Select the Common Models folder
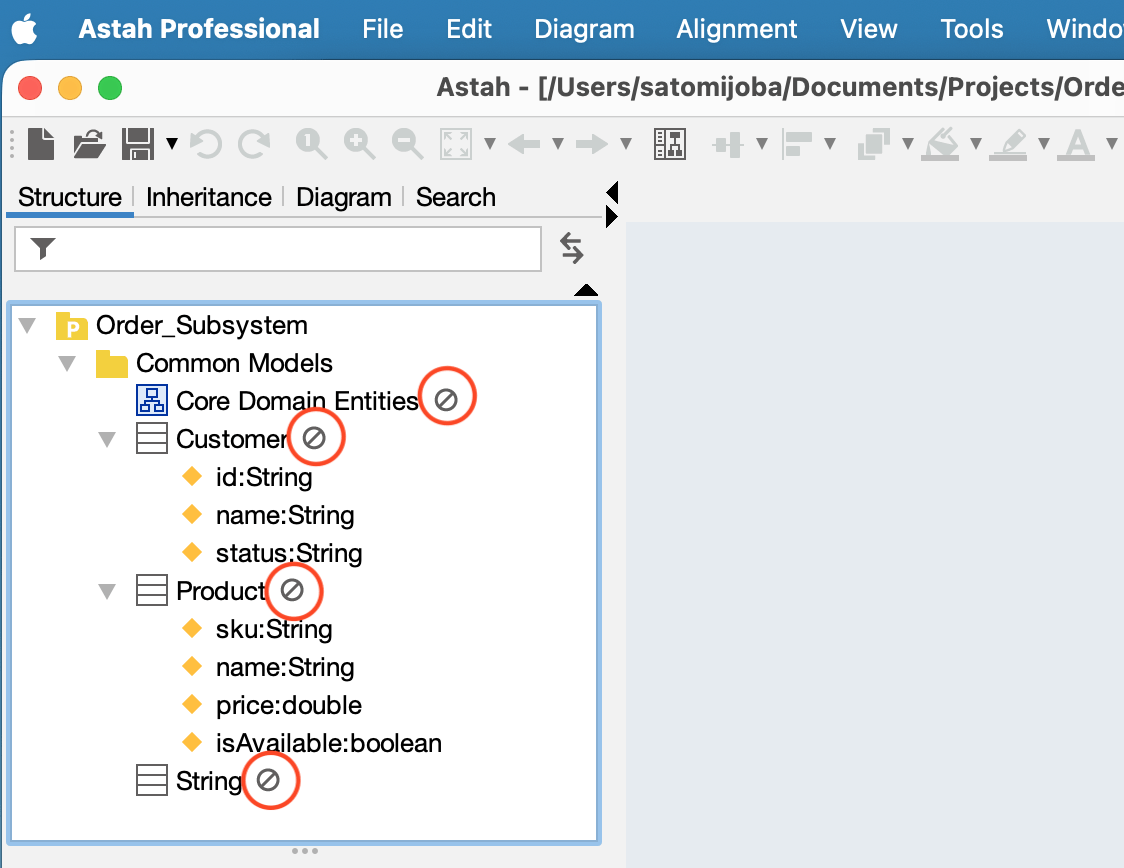This screenshot has width=1124, height=868. coord(234,363)
